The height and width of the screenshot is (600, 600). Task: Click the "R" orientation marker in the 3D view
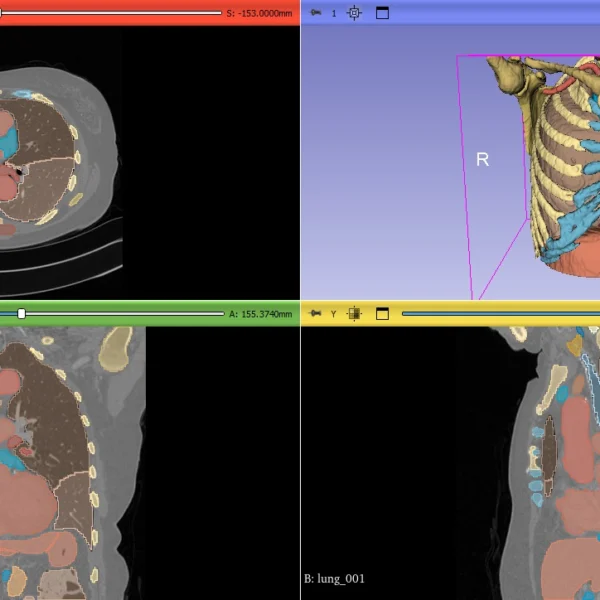[x=483, y=160]
